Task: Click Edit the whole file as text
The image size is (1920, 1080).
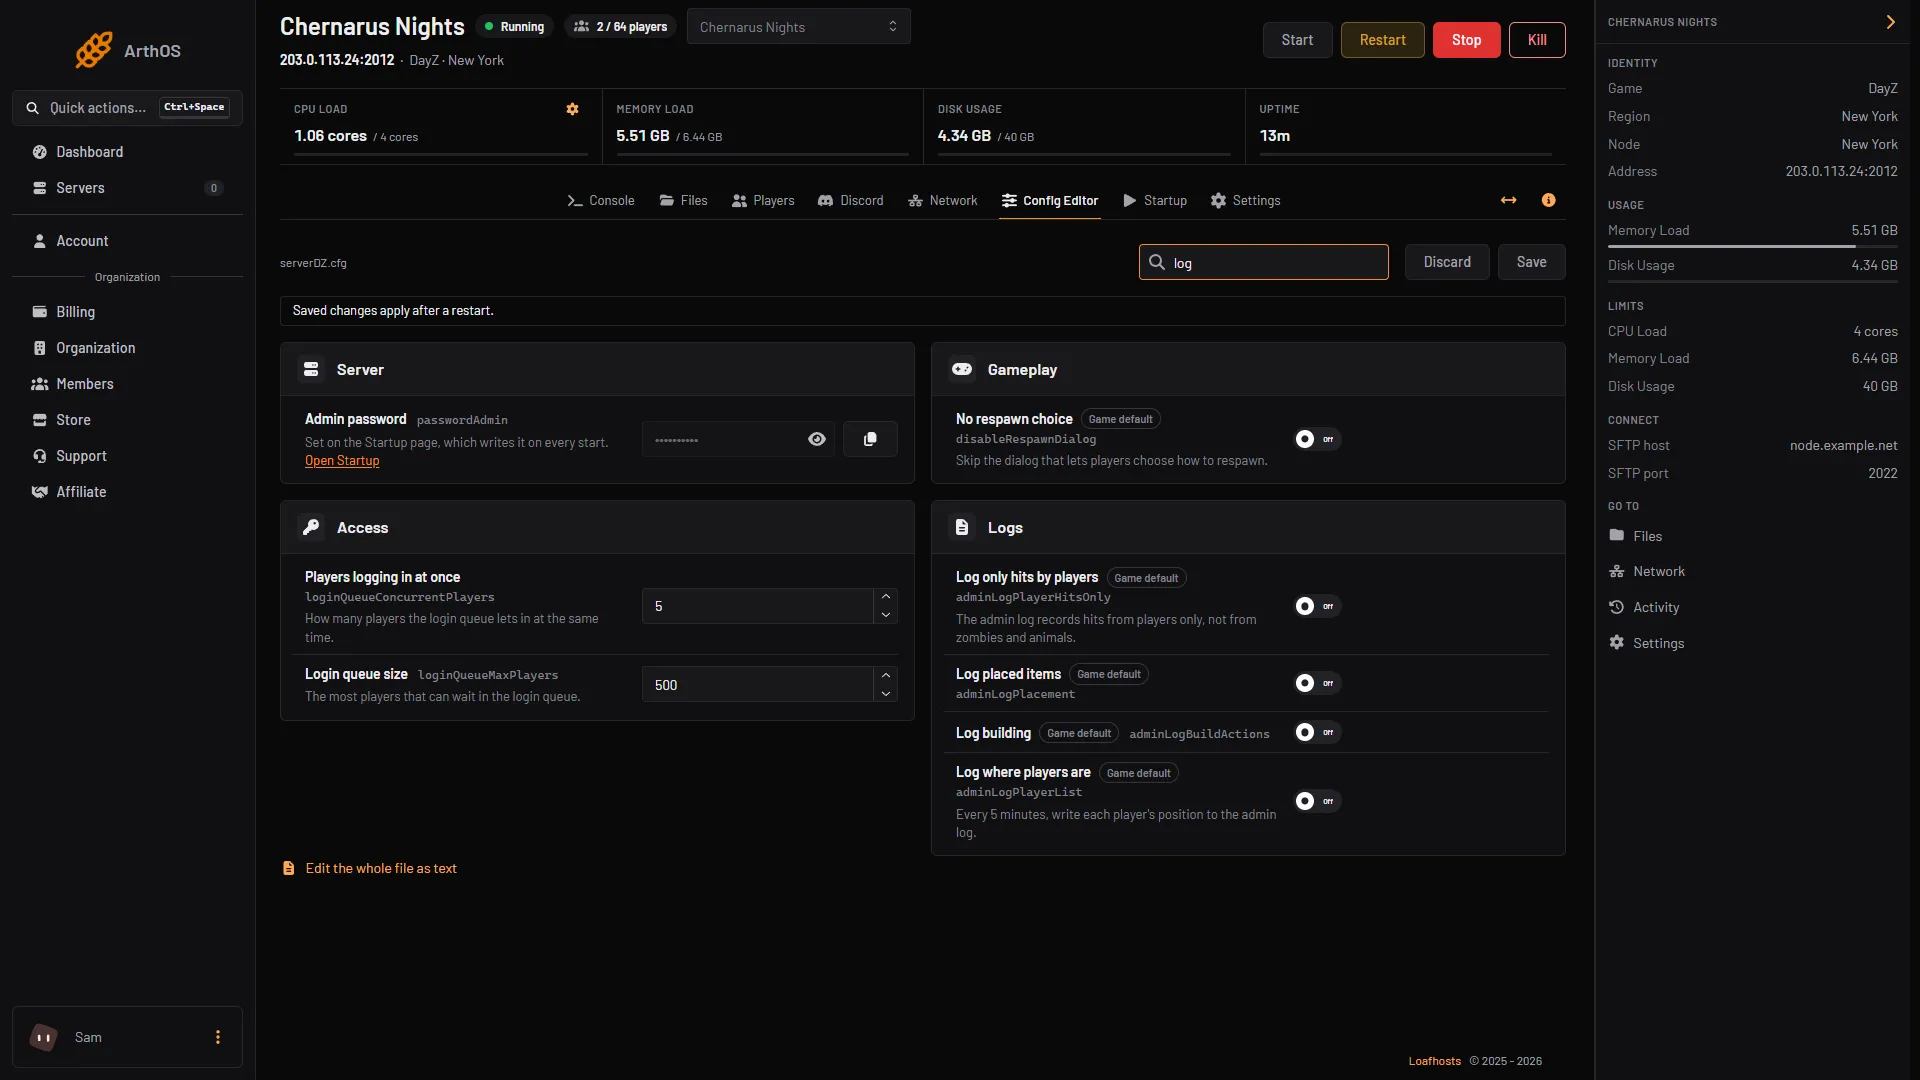Action: (x=370, y=868)
